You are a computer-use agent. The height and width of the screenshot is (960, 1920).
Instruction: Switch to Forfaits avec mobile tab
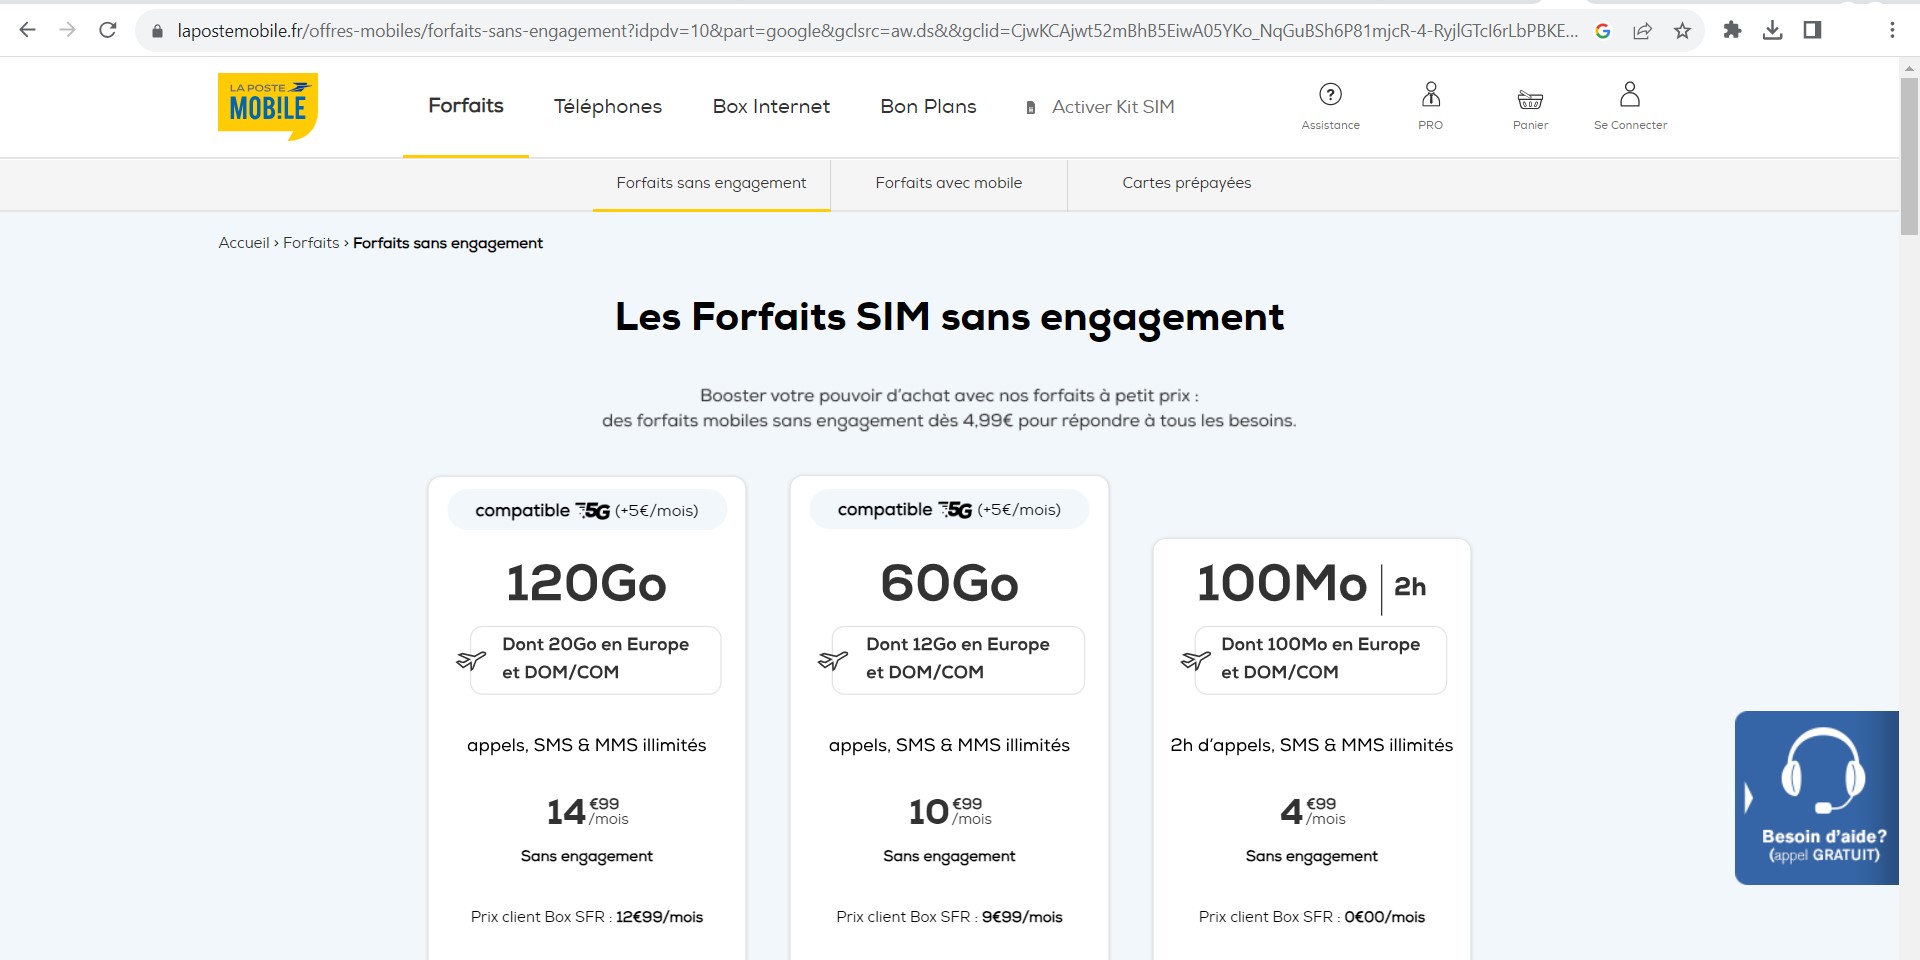coord(948,183)
